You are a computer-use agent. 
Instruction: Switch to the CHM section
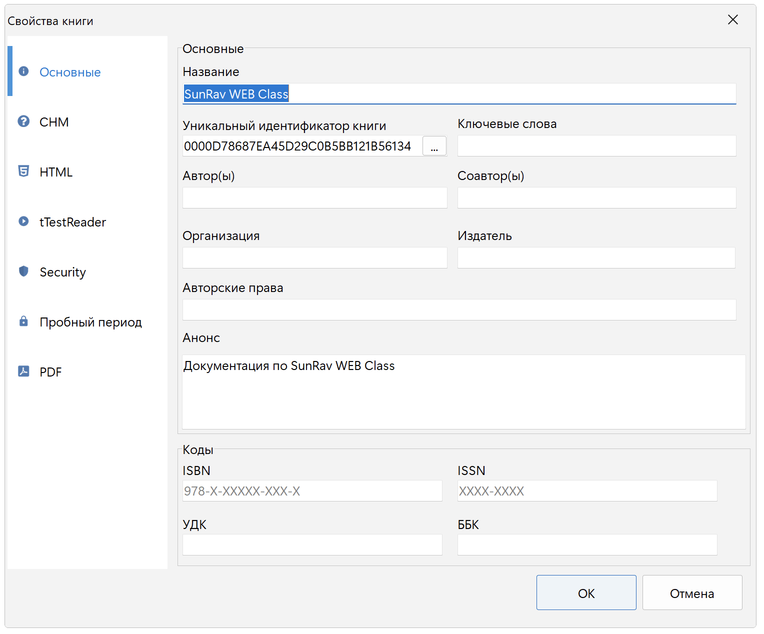click(x=88, y=122)
